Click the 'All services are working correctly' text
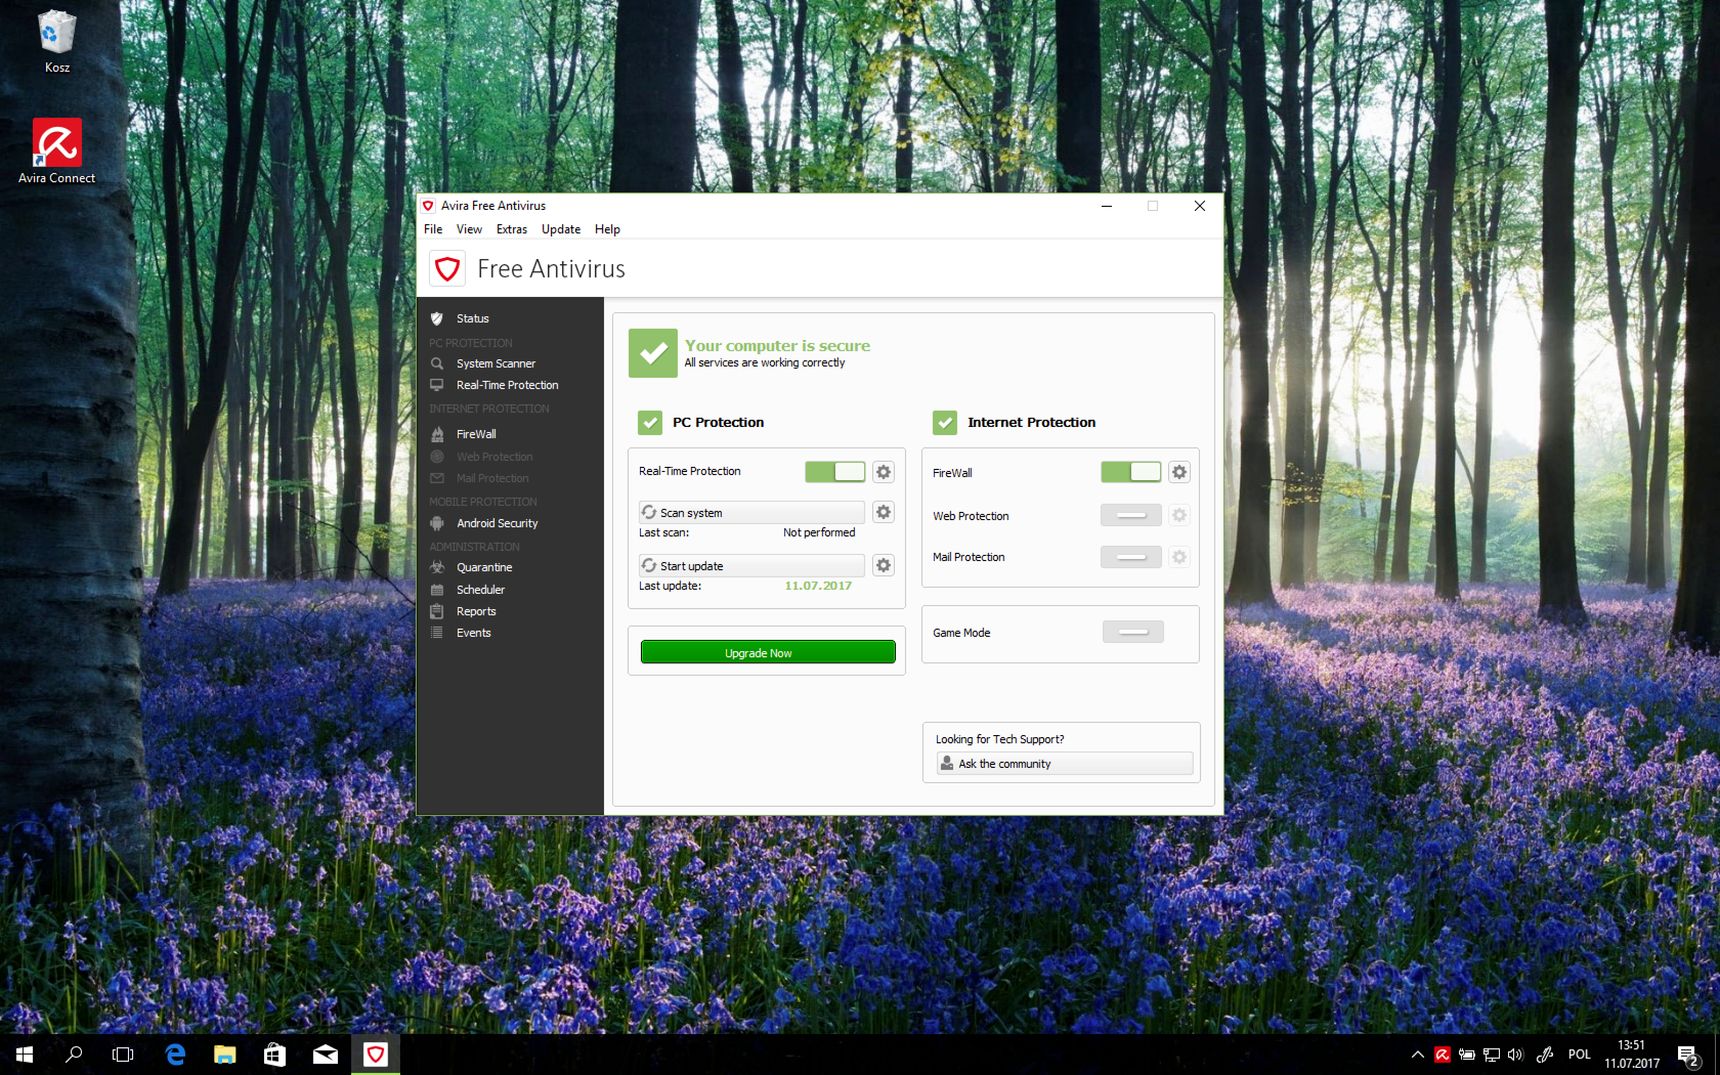The image size is (1720, 1075). coord(765,363)
